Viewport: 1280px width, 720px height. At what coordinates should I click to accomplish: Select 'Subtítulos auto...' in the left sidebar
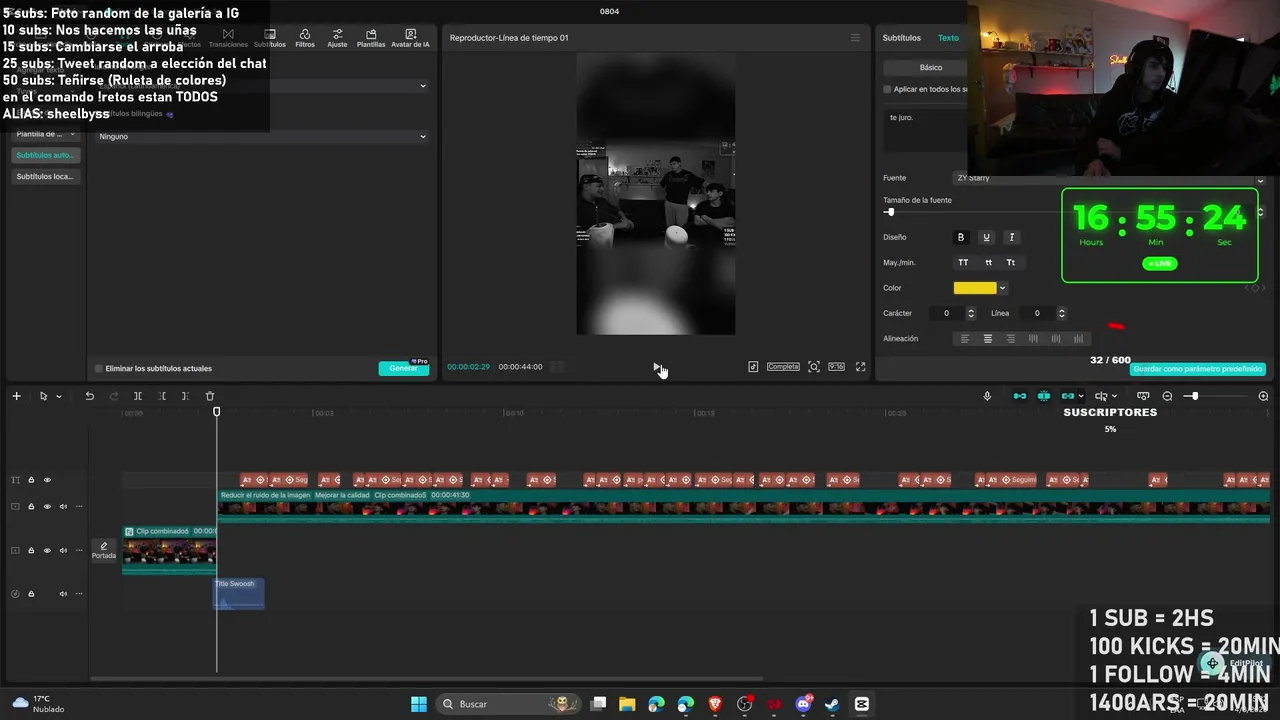[x=46, y=155]
